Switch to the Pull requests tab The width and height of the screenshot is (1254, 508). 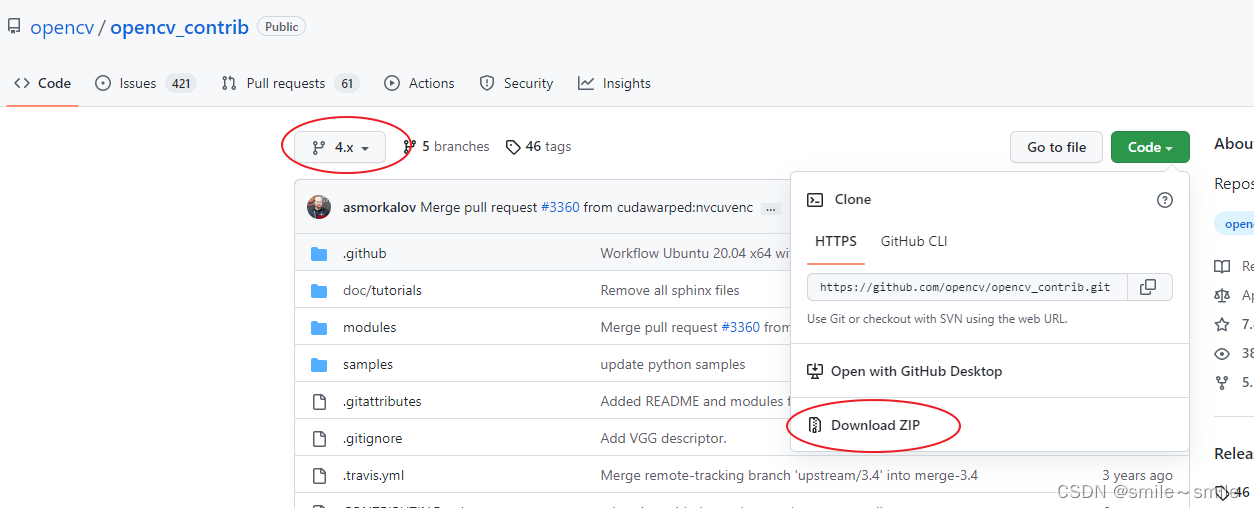coord(290,83)
